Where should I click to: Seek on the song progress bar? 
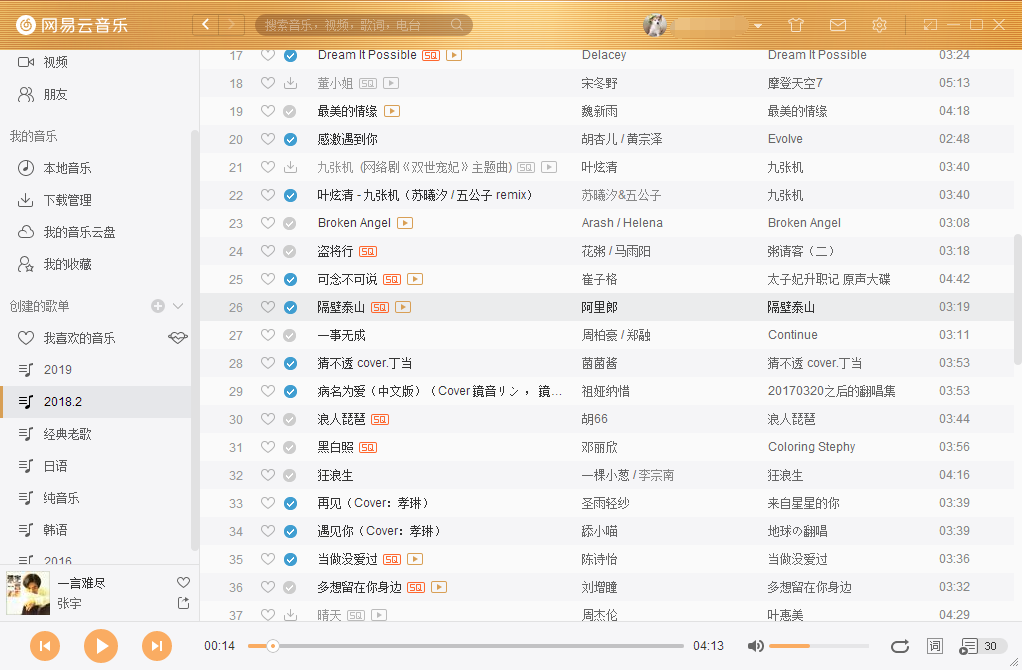coord(465,646)
